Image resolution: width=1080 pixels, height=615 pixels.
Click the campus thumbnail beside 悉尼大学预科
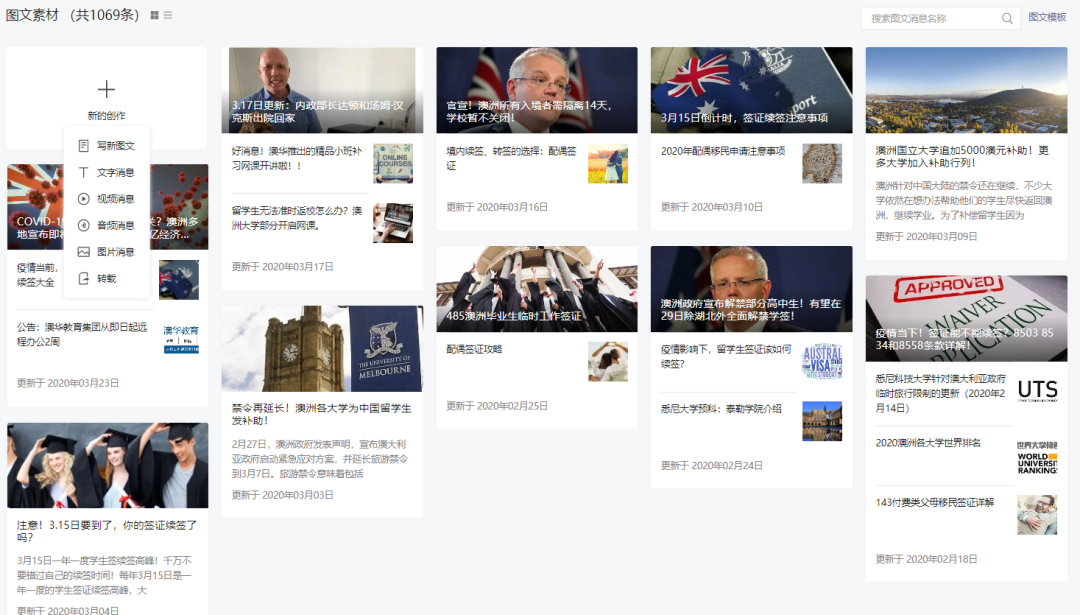pos(822,421)
